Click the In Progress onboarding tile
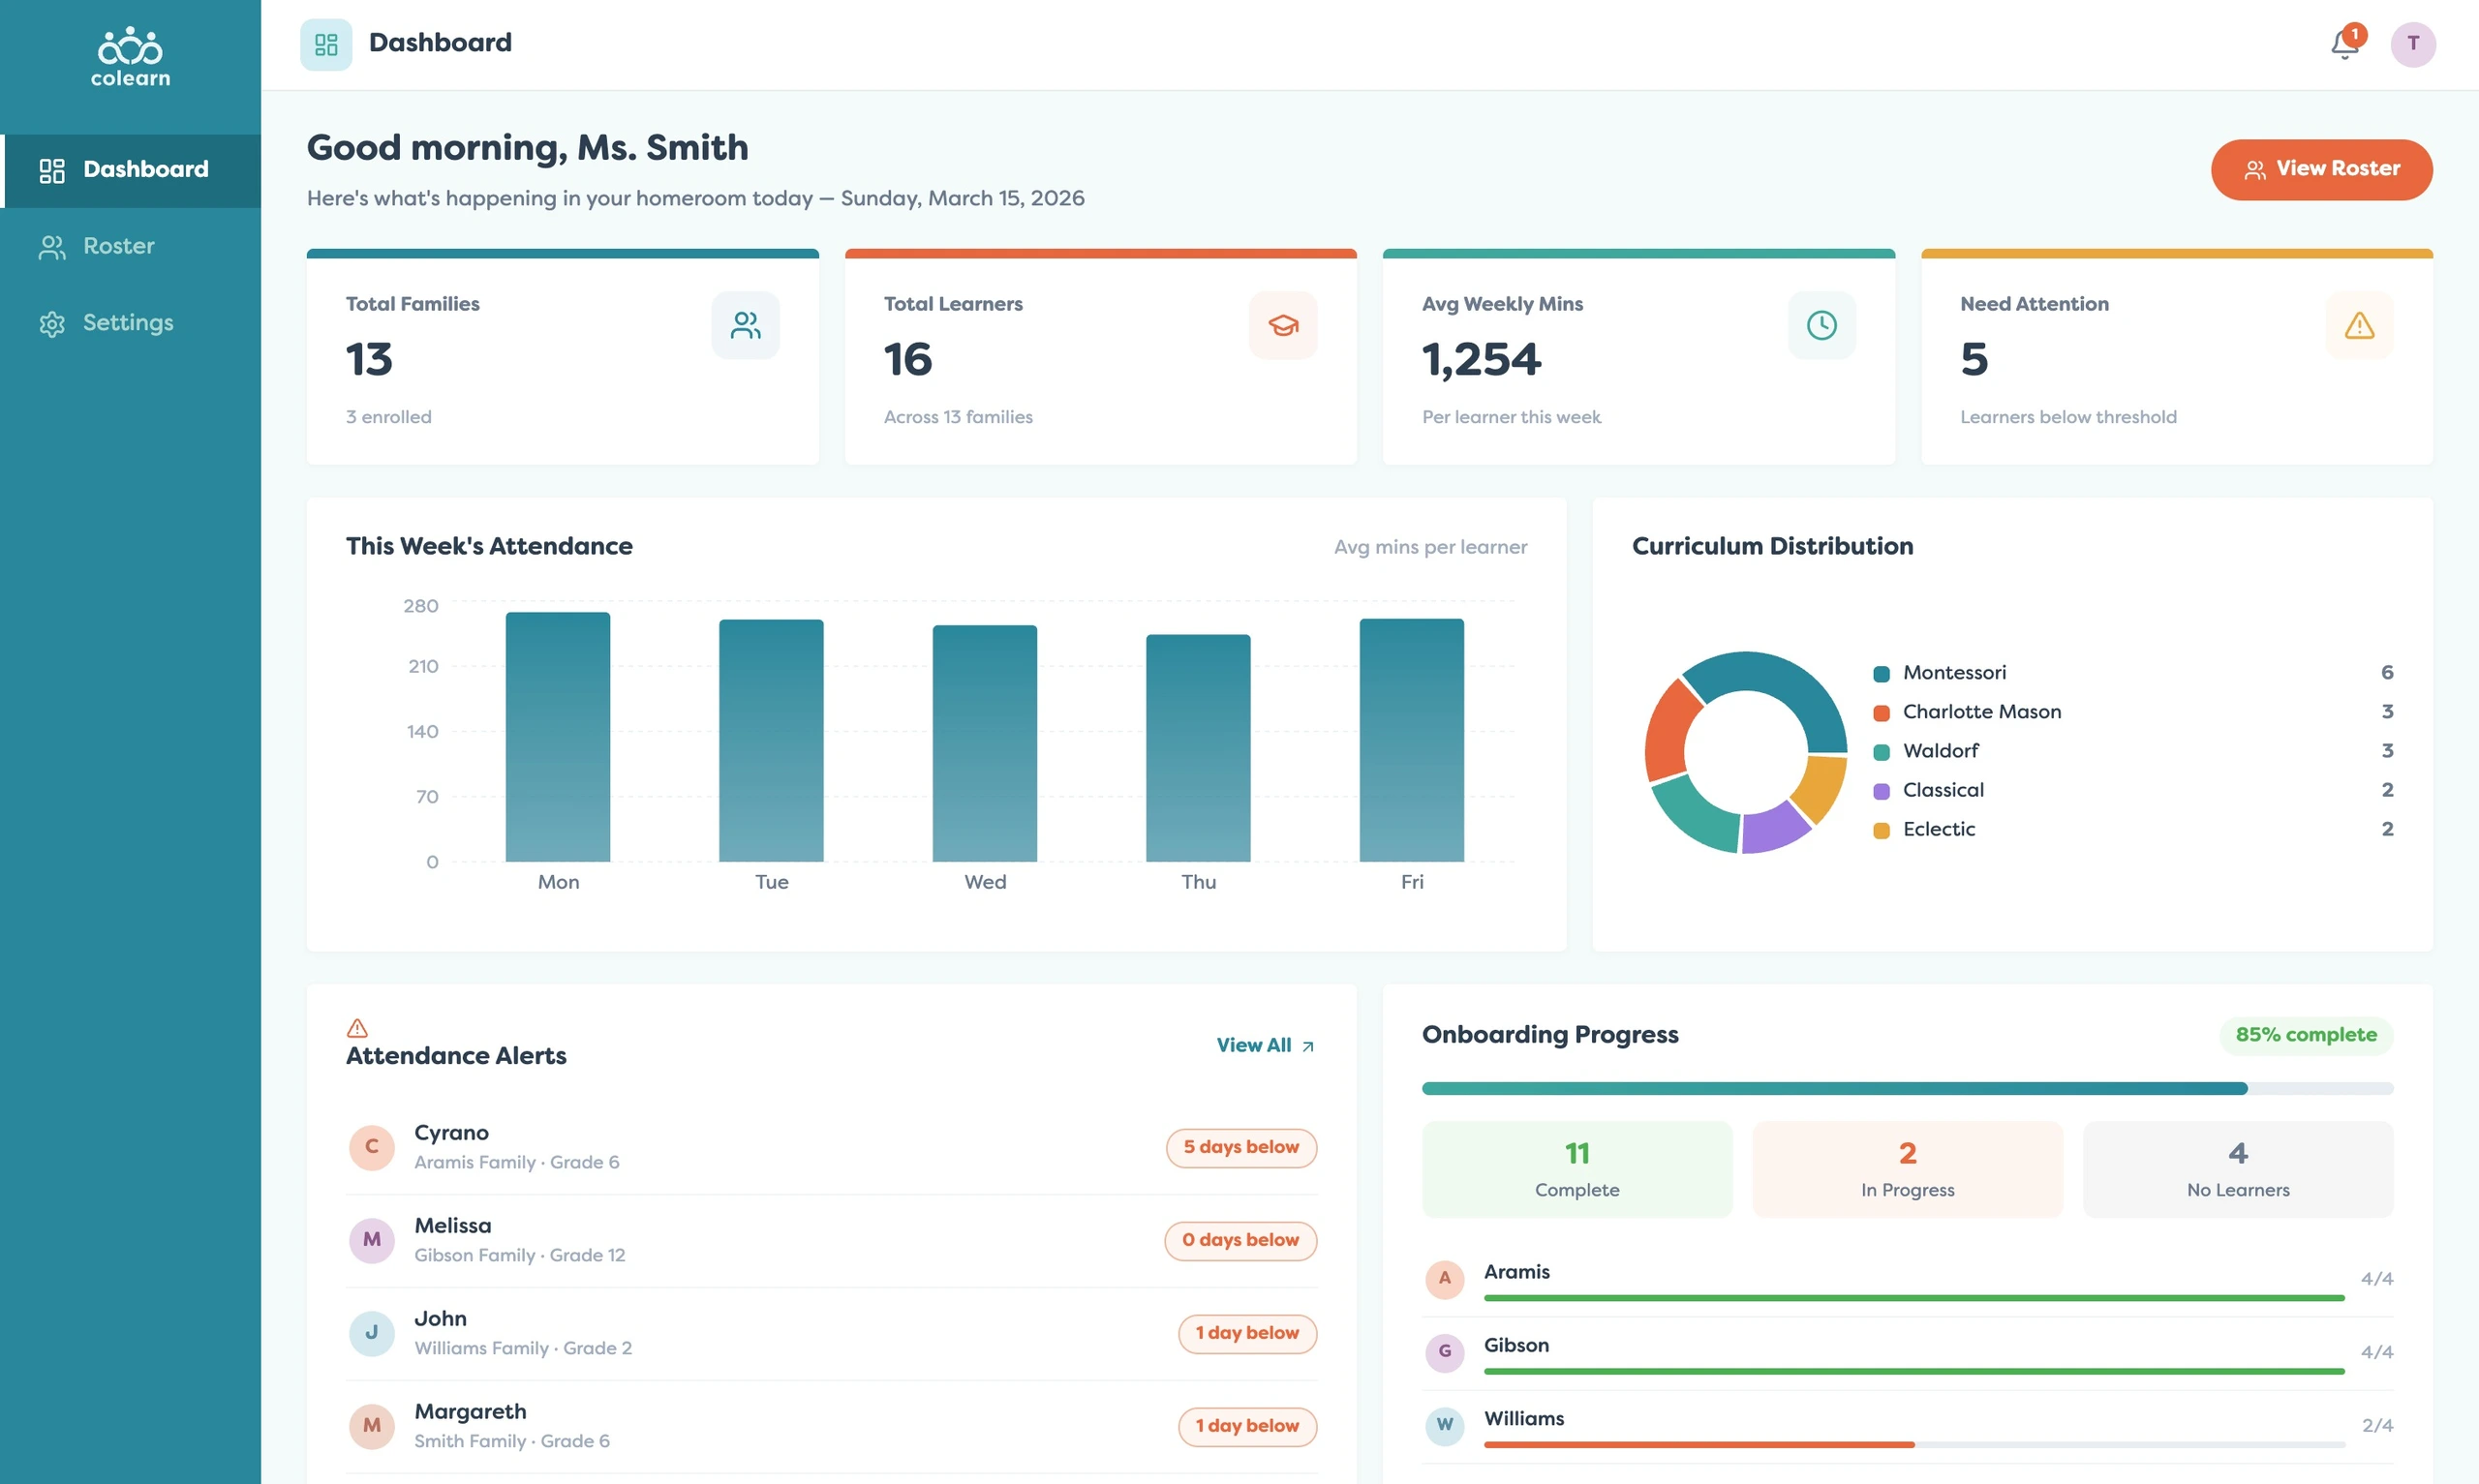This screenshot has width=2479, height=1484. click(1907, 1169)
